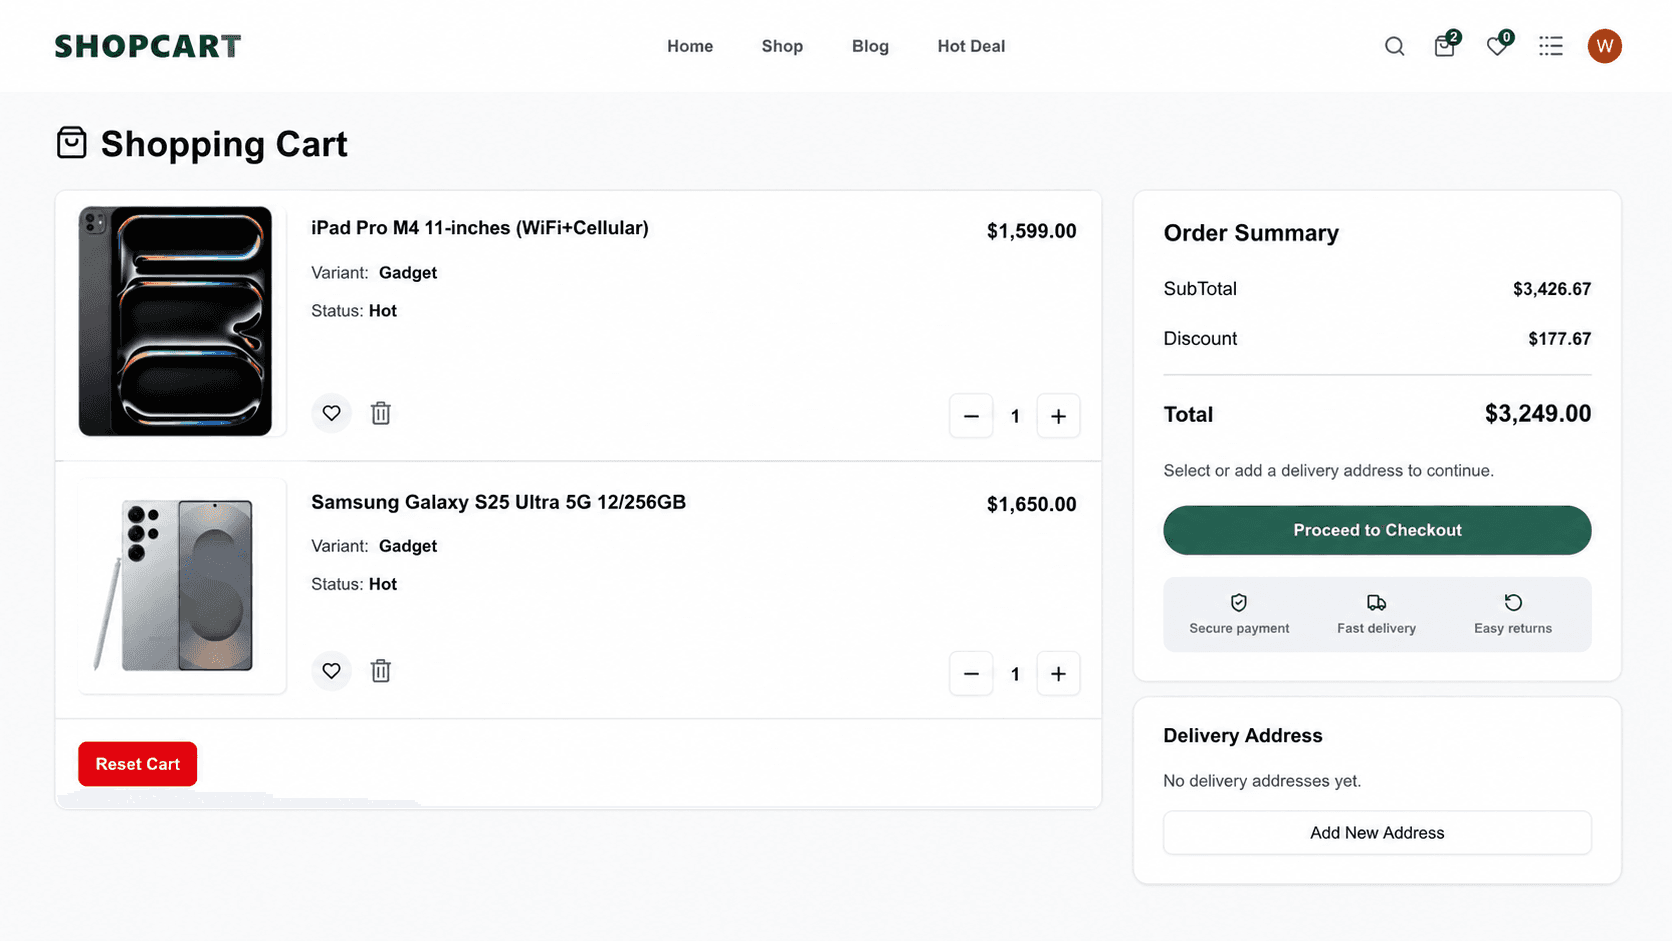This screenshot has width=1672, height=941.
Task: Increase Samsung Galaxy S25 quantity
Action: click(1058, 674)
